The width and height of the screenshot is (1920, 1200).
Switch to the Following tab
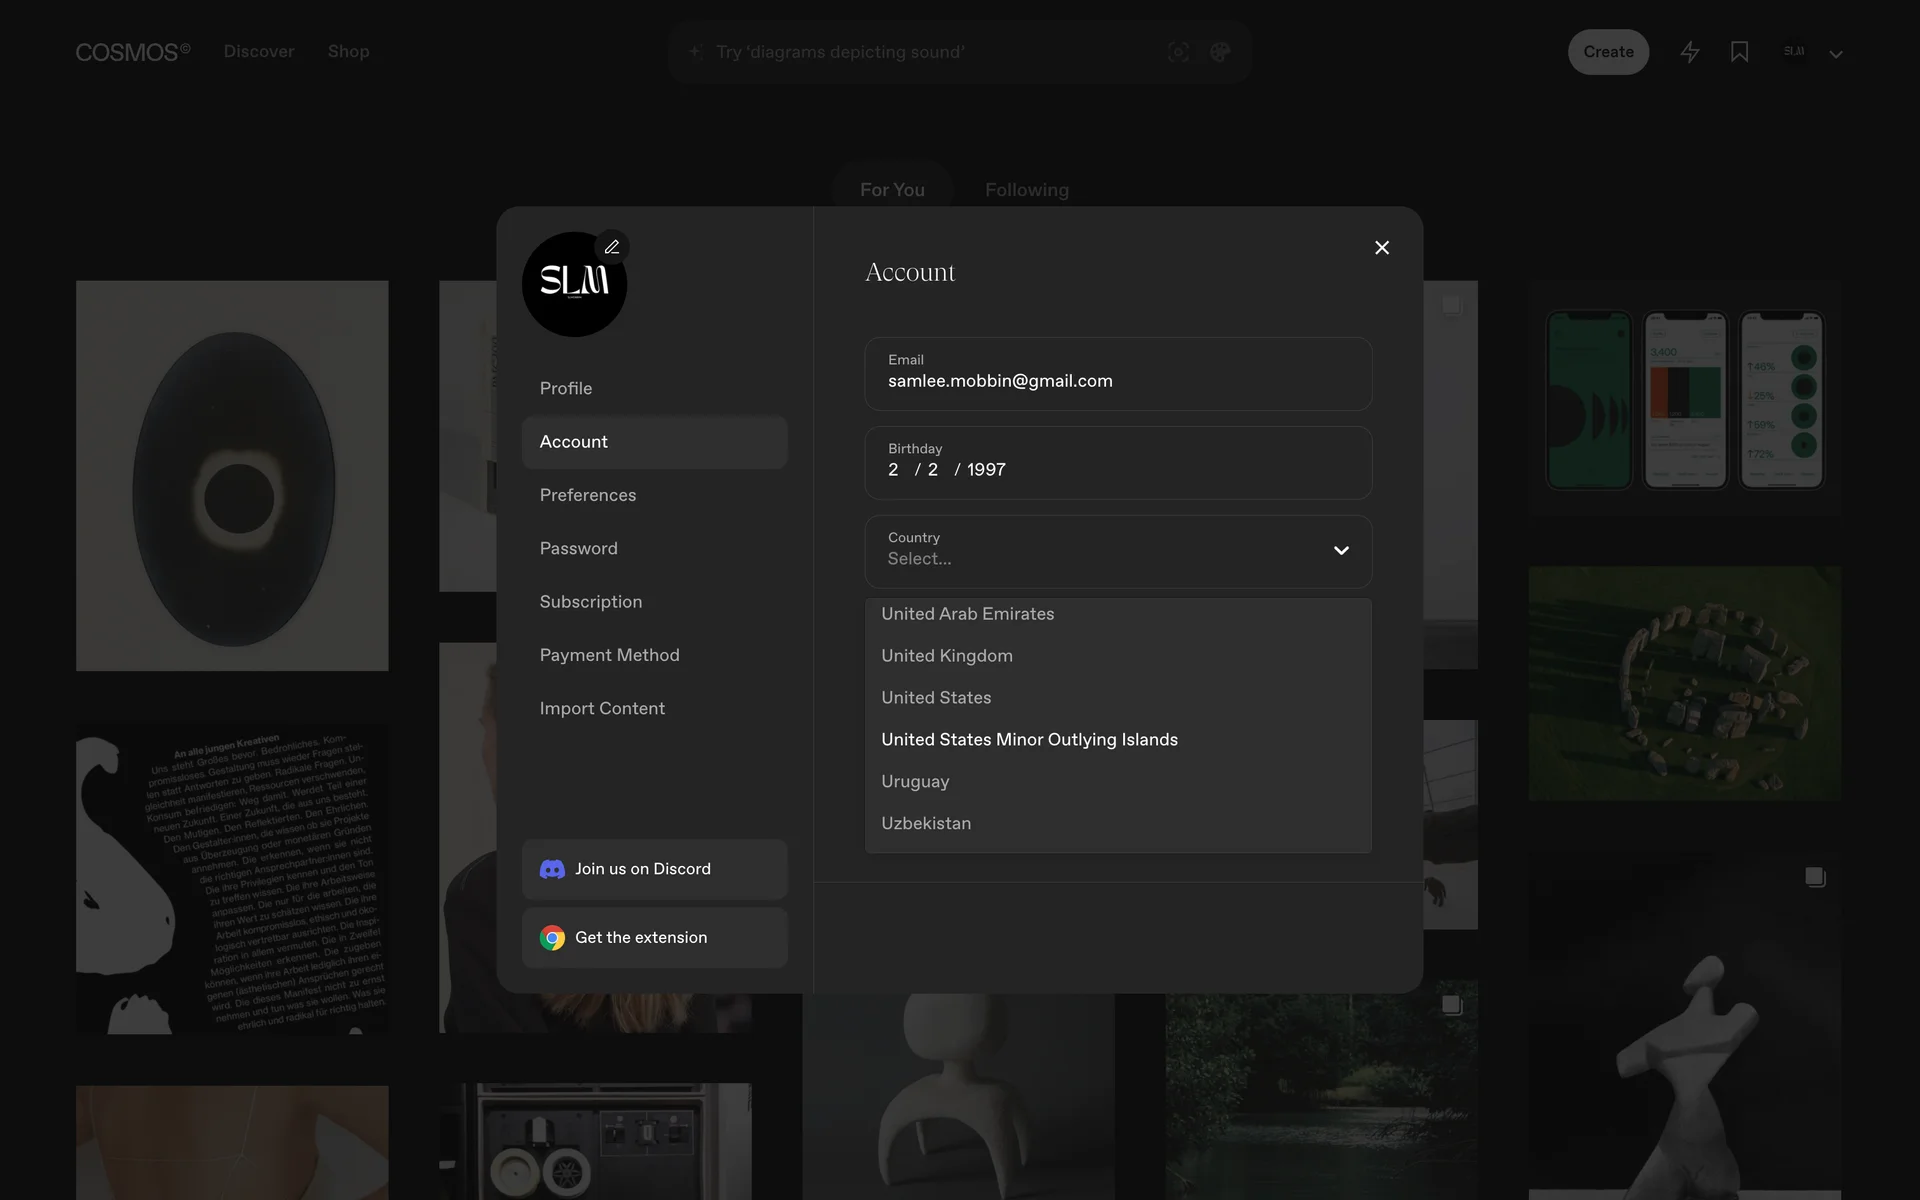point(1026,190)
